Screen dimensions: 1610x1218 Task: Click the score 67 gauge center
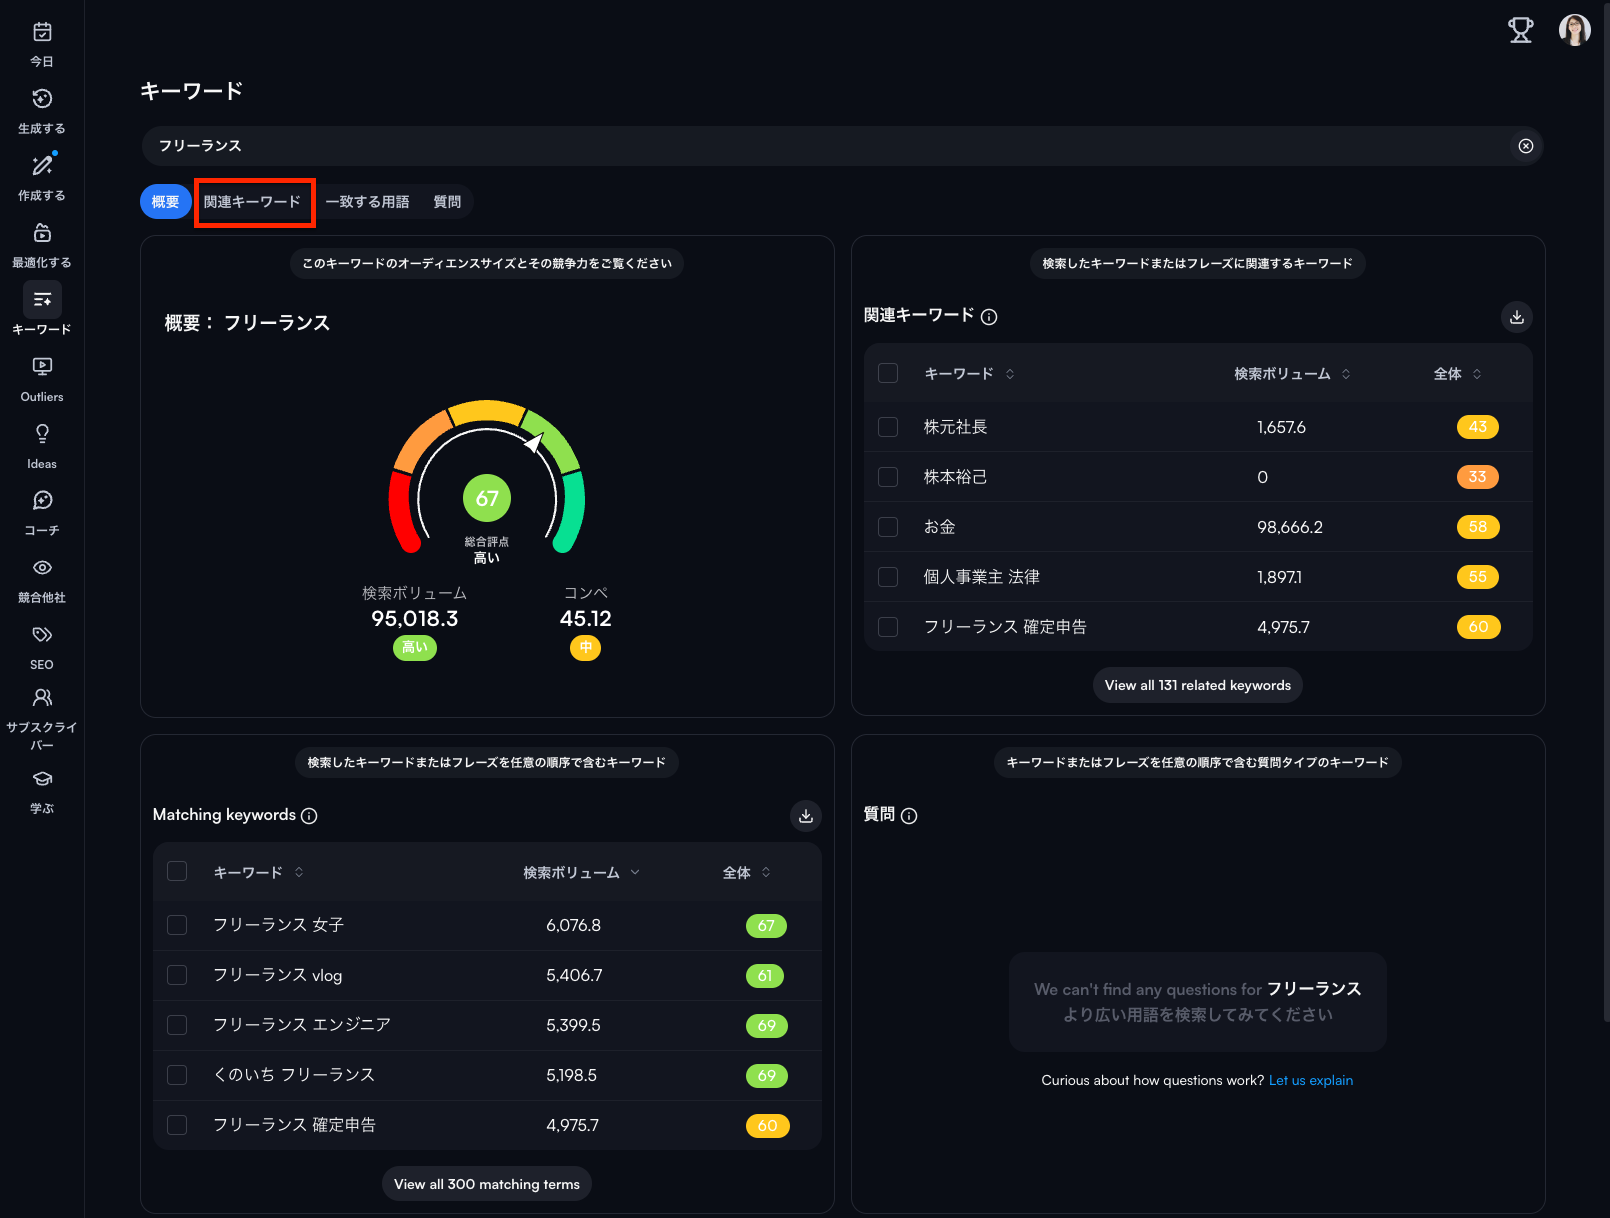coord(487,498)
